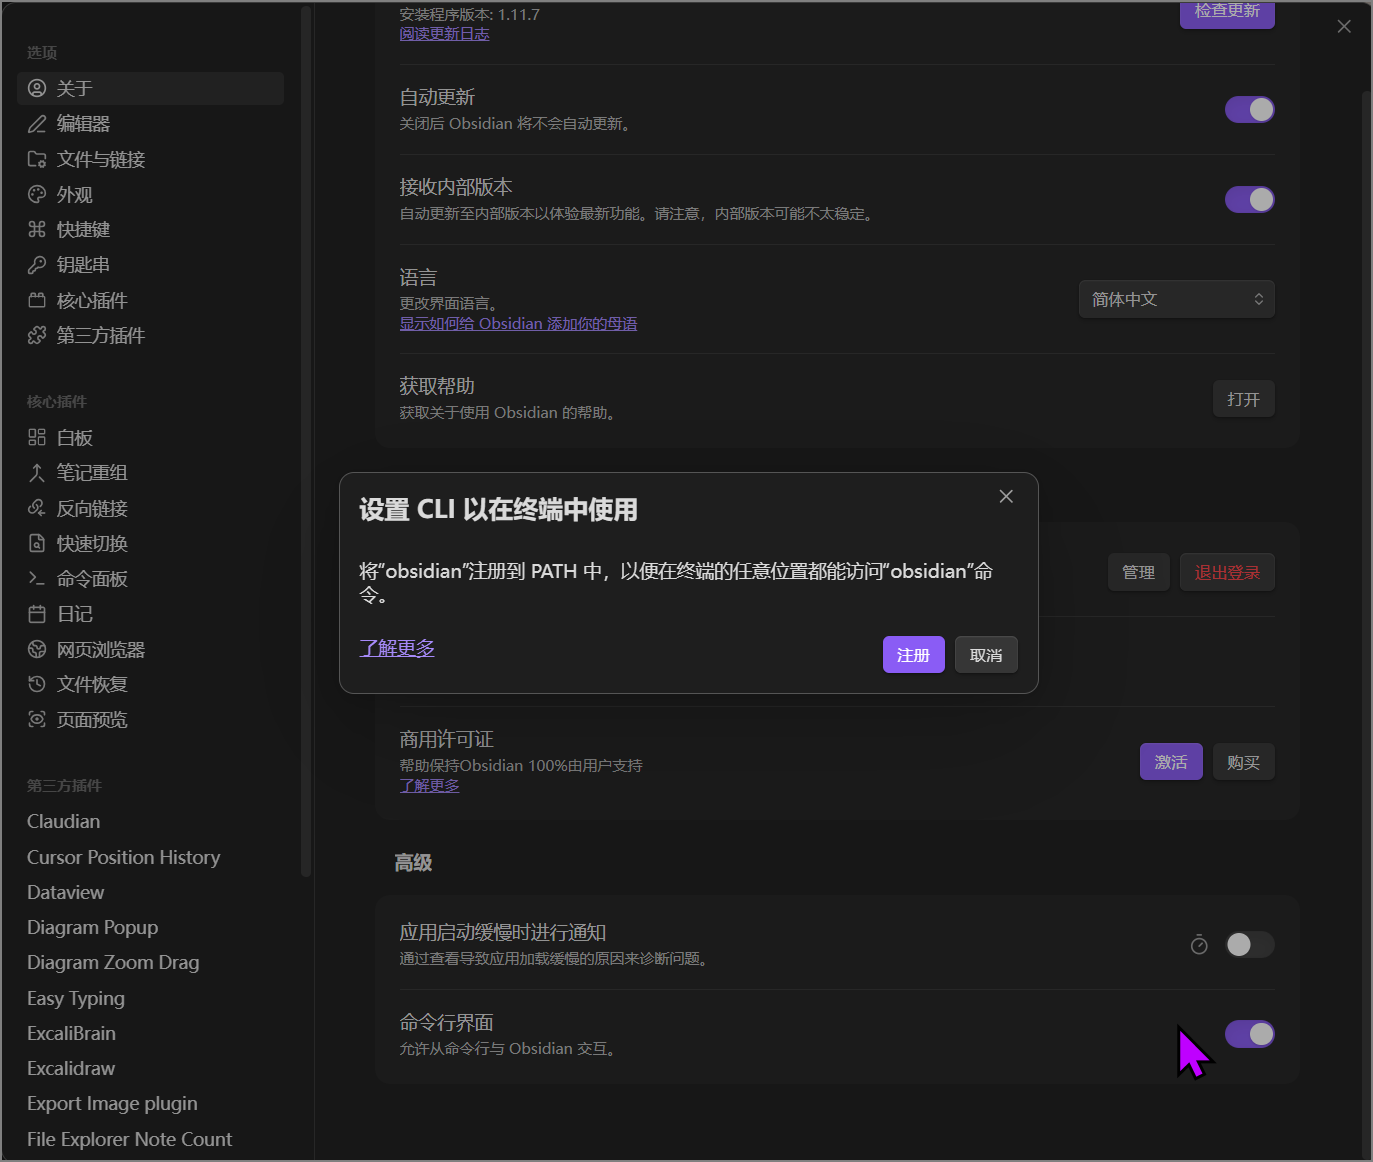Open Diagram Popup plugin settings
The image size is (1373, 1162).
click(x=151, y=927)
